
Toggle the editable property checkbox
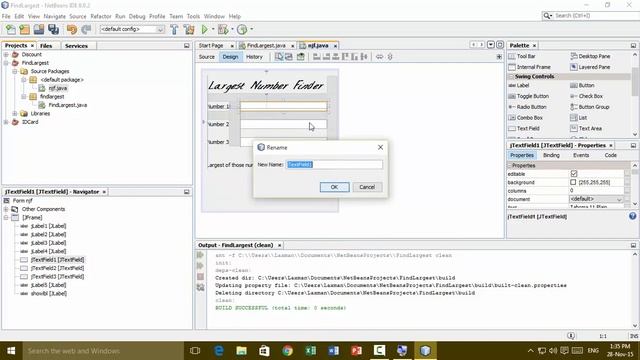point(574,174)
